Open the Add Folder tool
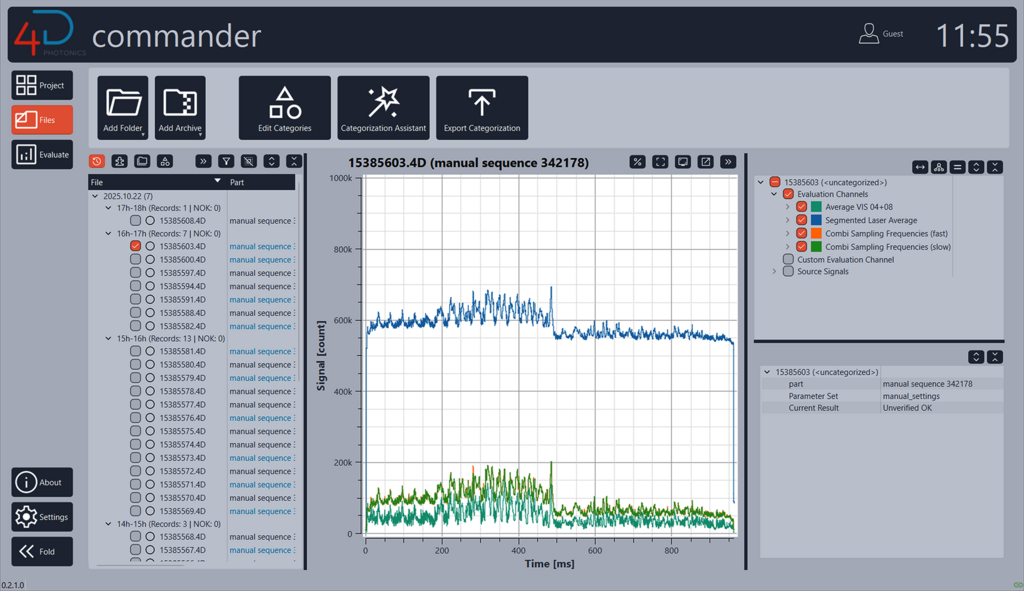 (x=123, y=108)
